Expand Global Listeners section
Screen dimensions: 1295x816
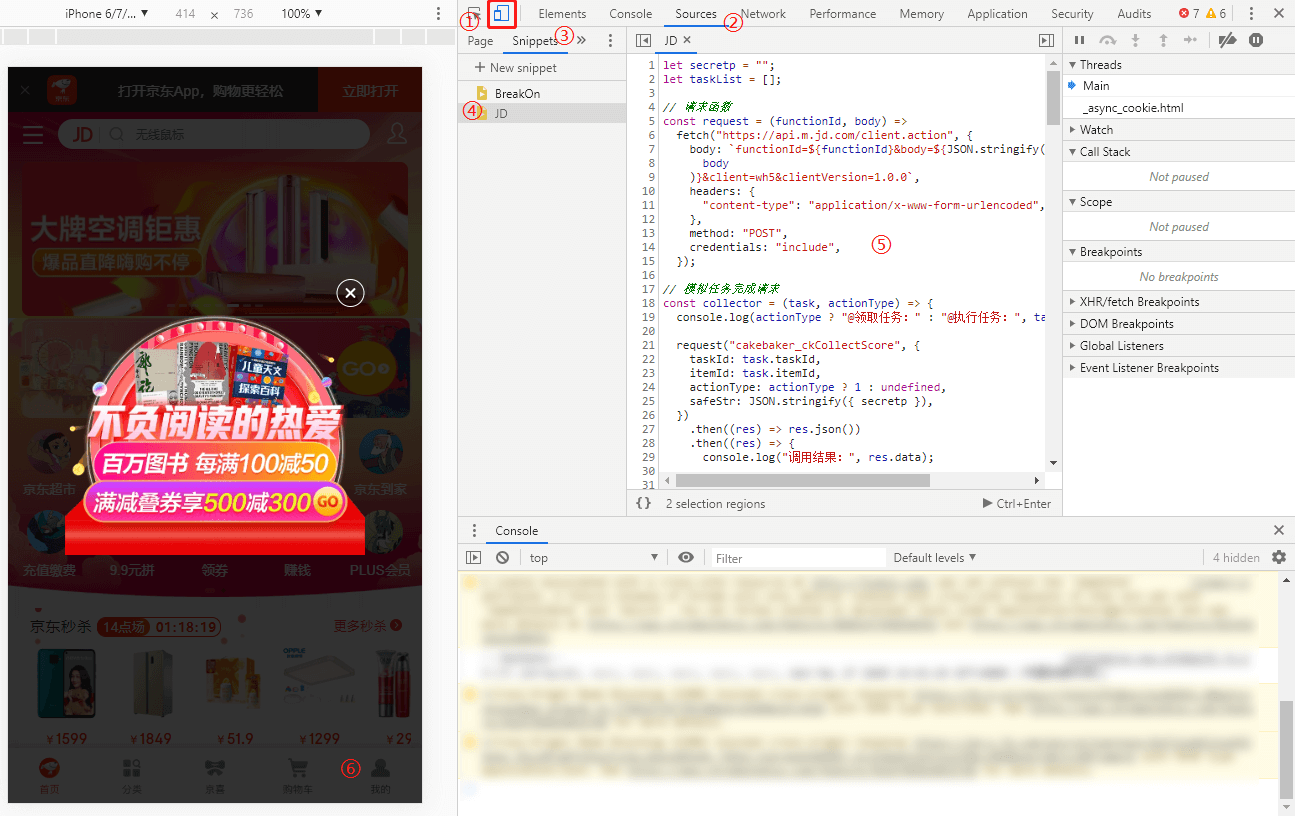1179,346
